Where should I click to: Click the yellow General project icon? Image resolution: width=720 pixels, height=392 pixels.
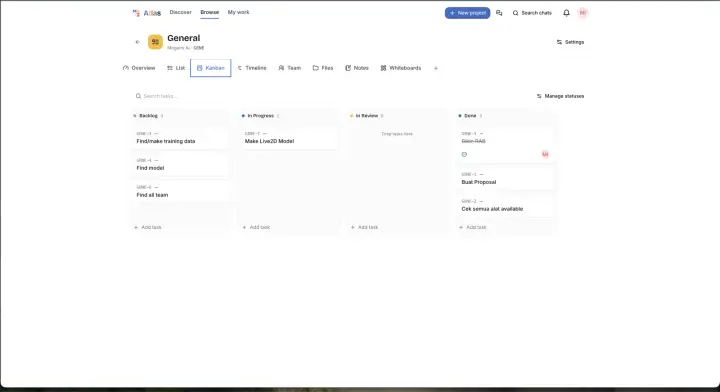point(155,42)
